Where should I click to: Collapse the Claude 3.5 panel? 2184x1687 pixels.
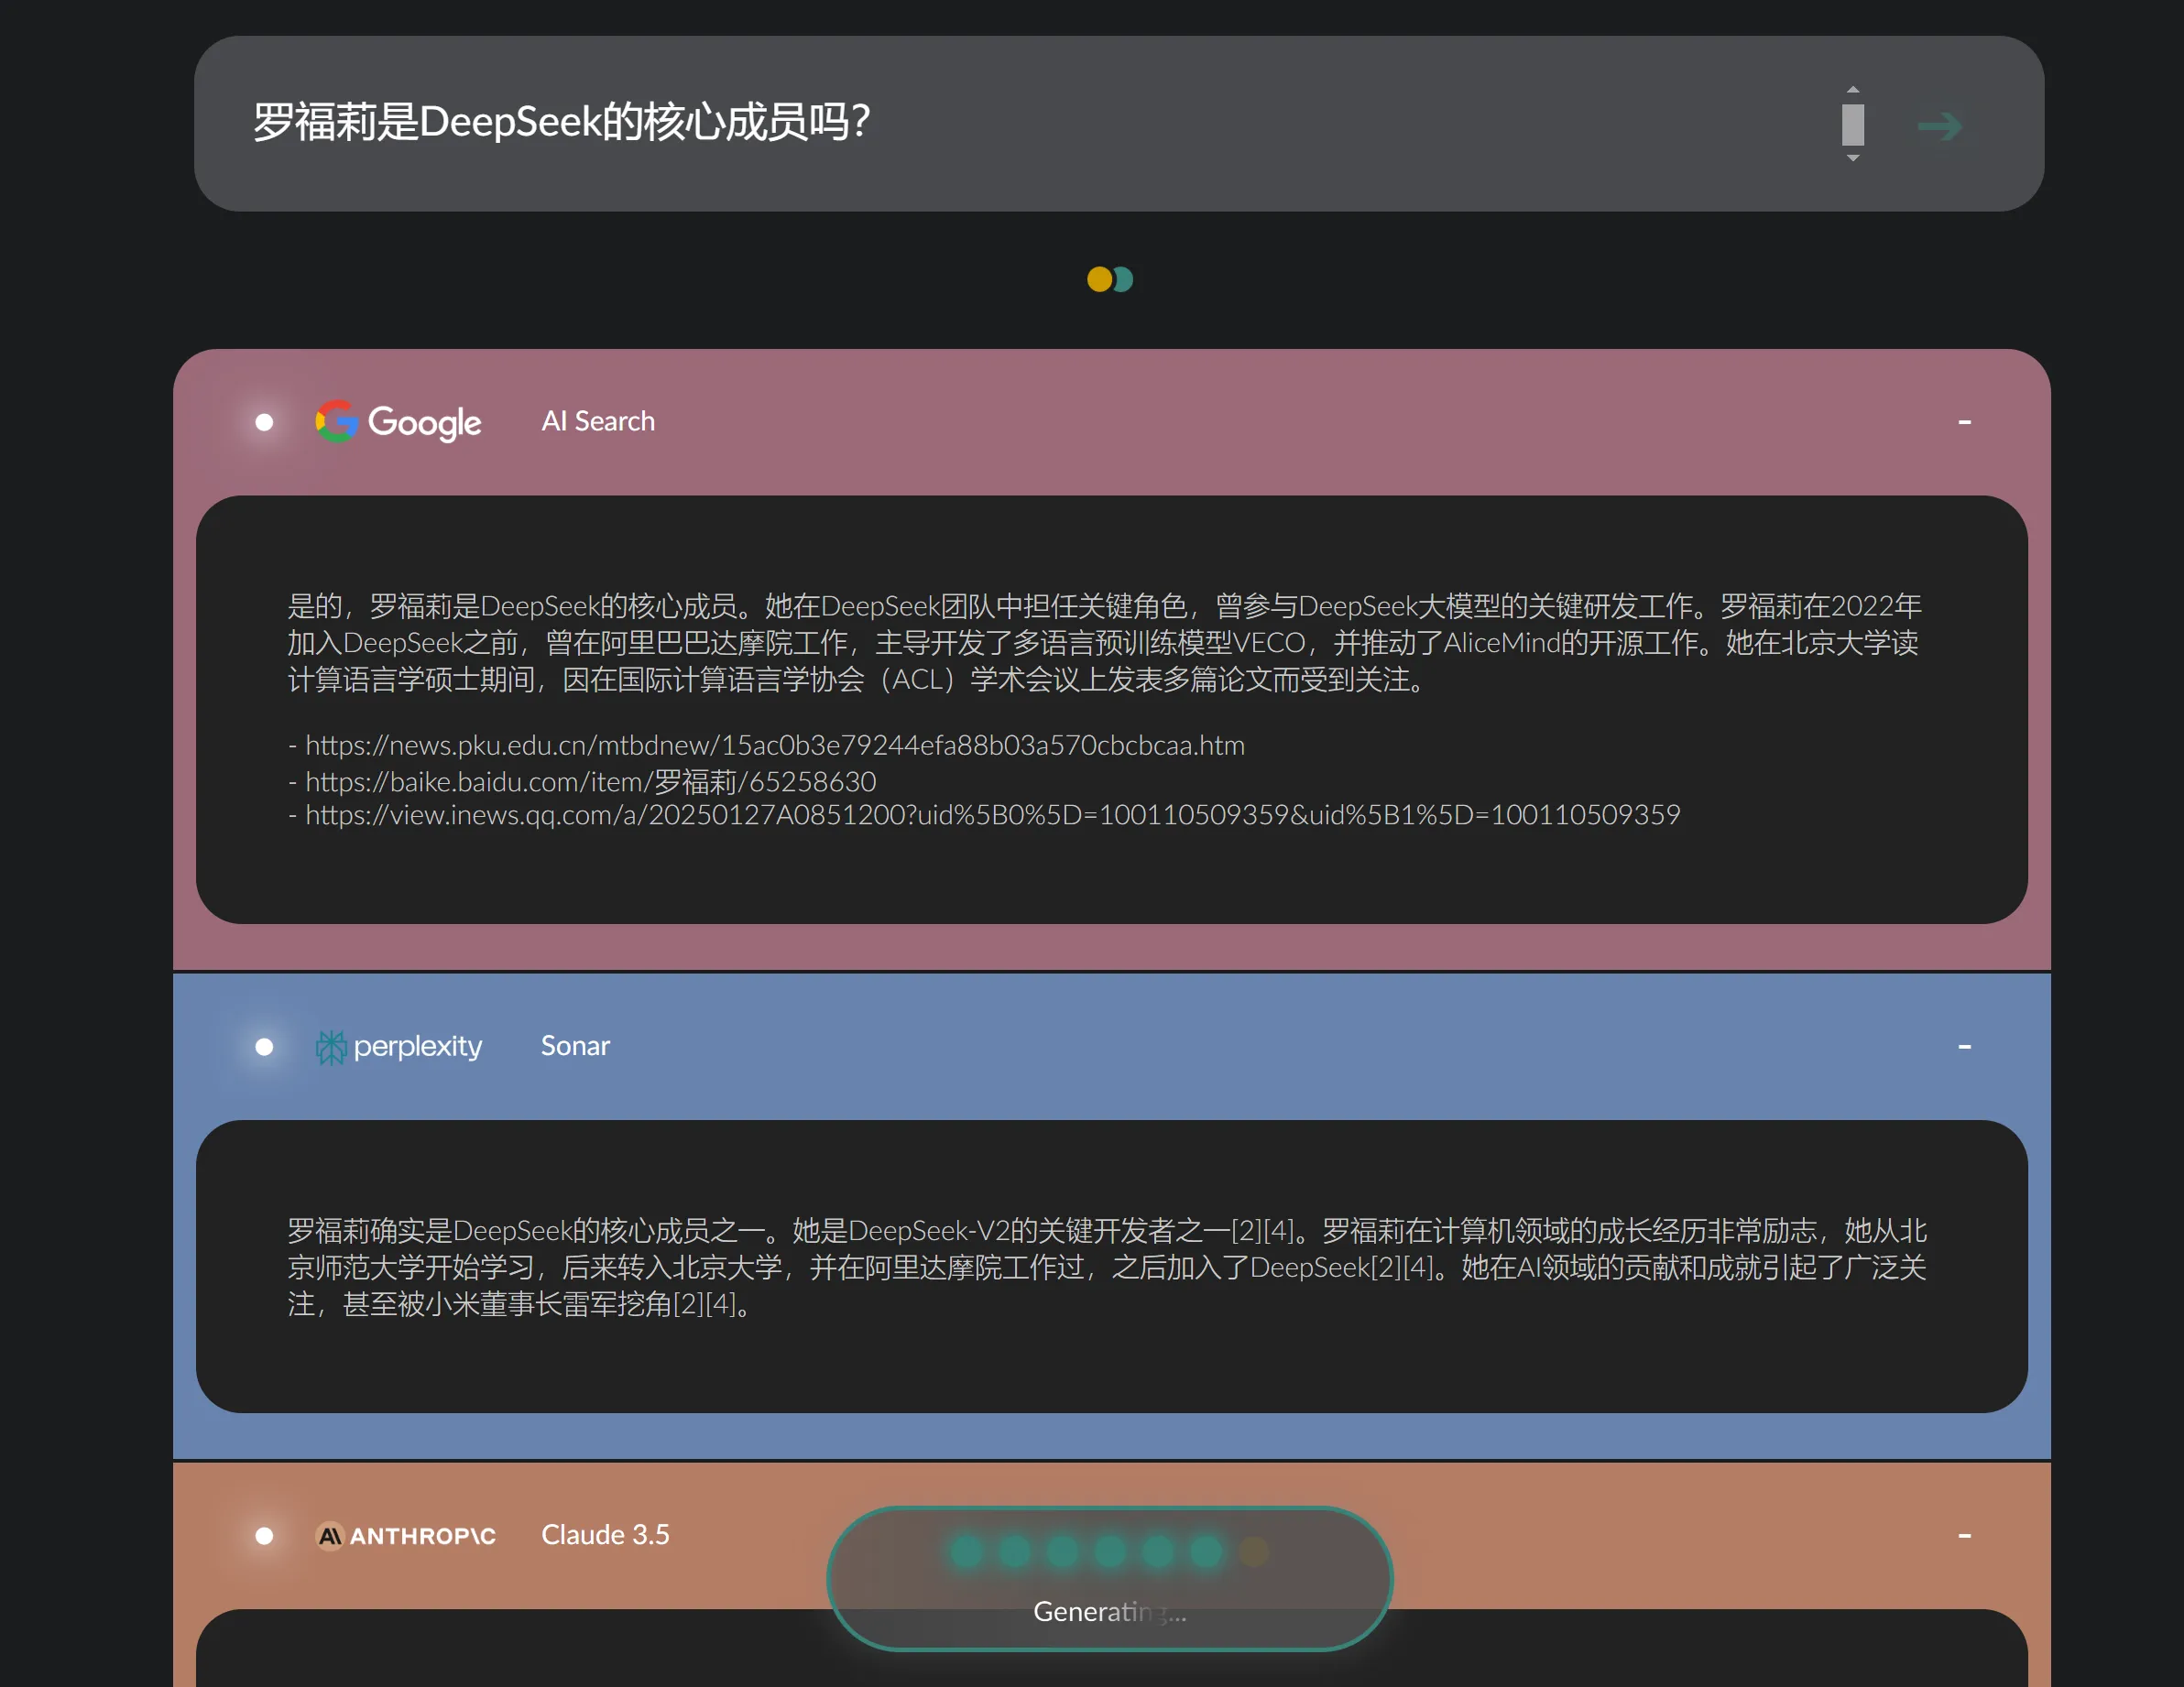1964,1535
